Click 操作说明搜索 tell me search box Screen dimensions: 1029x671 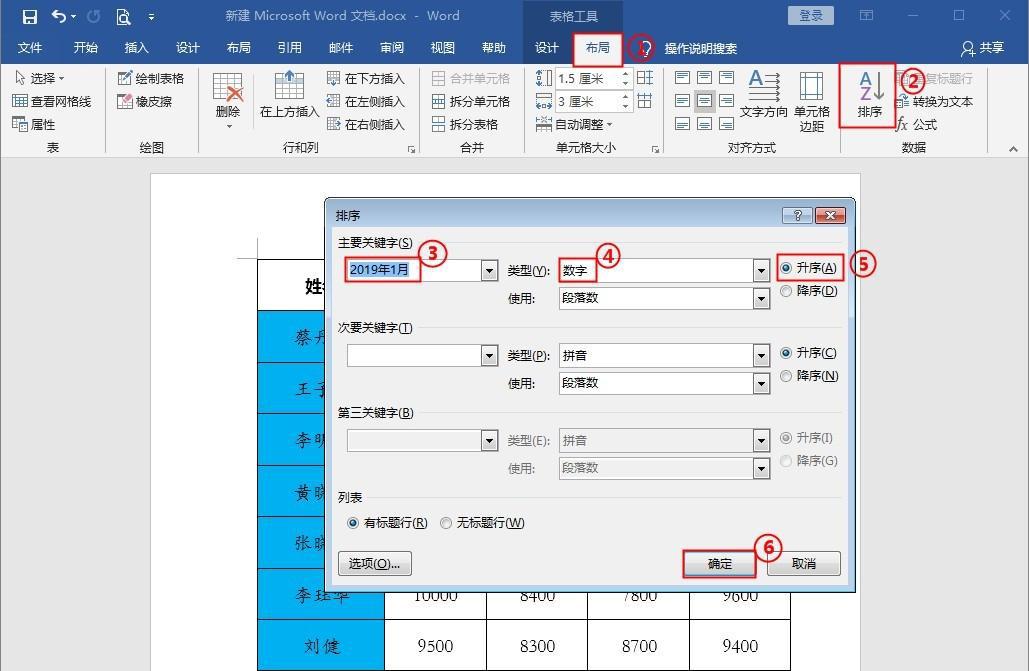(x=700, y=49)
